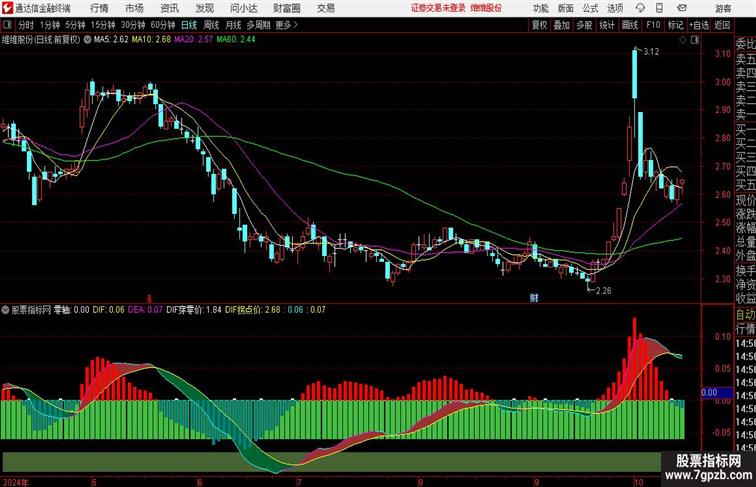Open the 版面 menu
This screenshot has height=487, width=756.
(x=565, y=8)
